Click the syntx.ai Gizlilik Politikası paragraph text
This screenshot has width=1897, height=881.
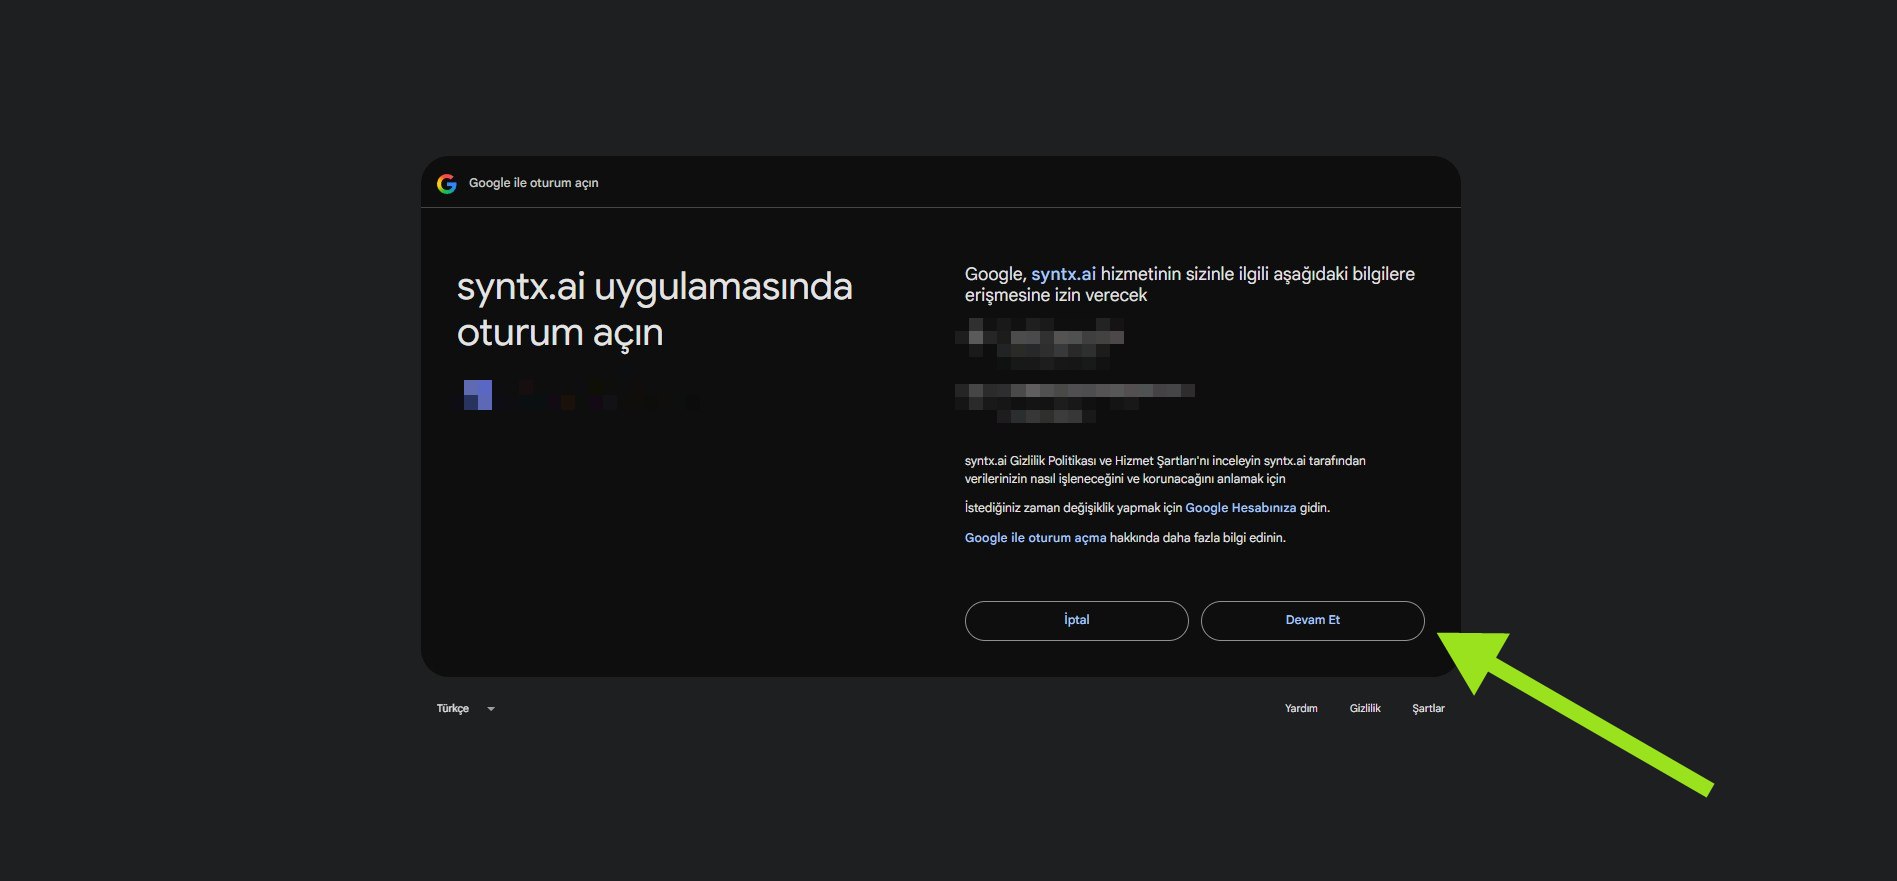point(1165,470)
